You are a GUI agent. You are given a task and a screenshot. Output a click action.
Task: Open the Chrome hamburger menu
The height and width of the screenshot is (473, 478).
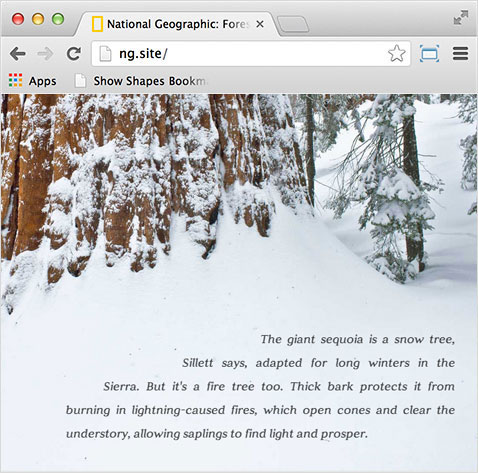coord(460,54)
